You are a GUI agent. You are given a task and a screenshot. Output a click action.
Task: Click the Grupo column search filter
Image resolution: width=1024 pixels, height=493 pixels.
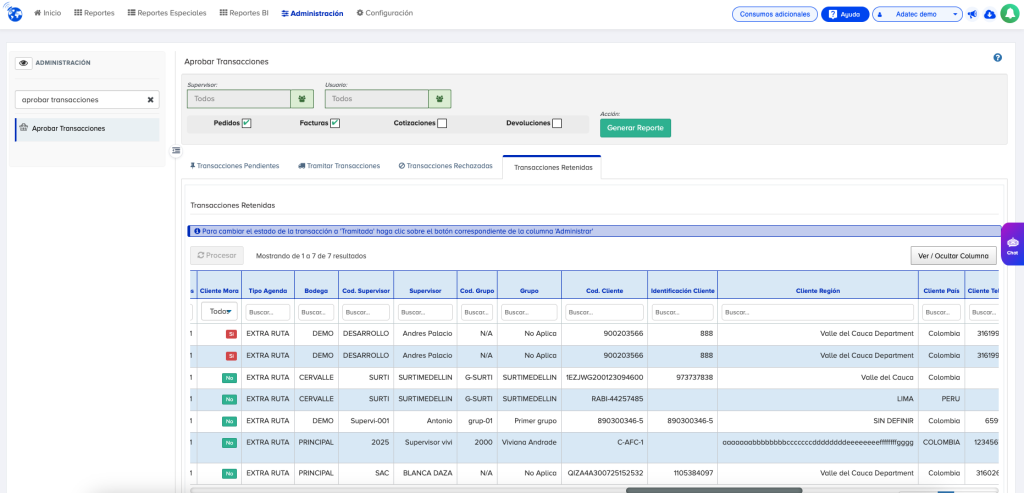point(529,312)
